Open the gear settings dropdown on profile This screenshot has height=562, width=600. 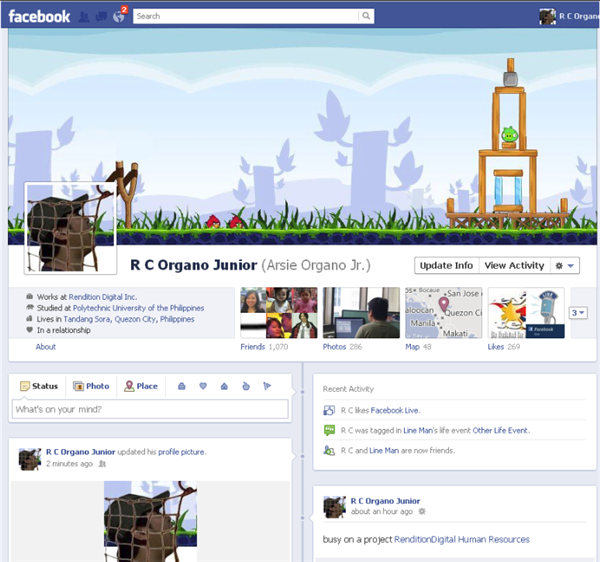[565, 266]
